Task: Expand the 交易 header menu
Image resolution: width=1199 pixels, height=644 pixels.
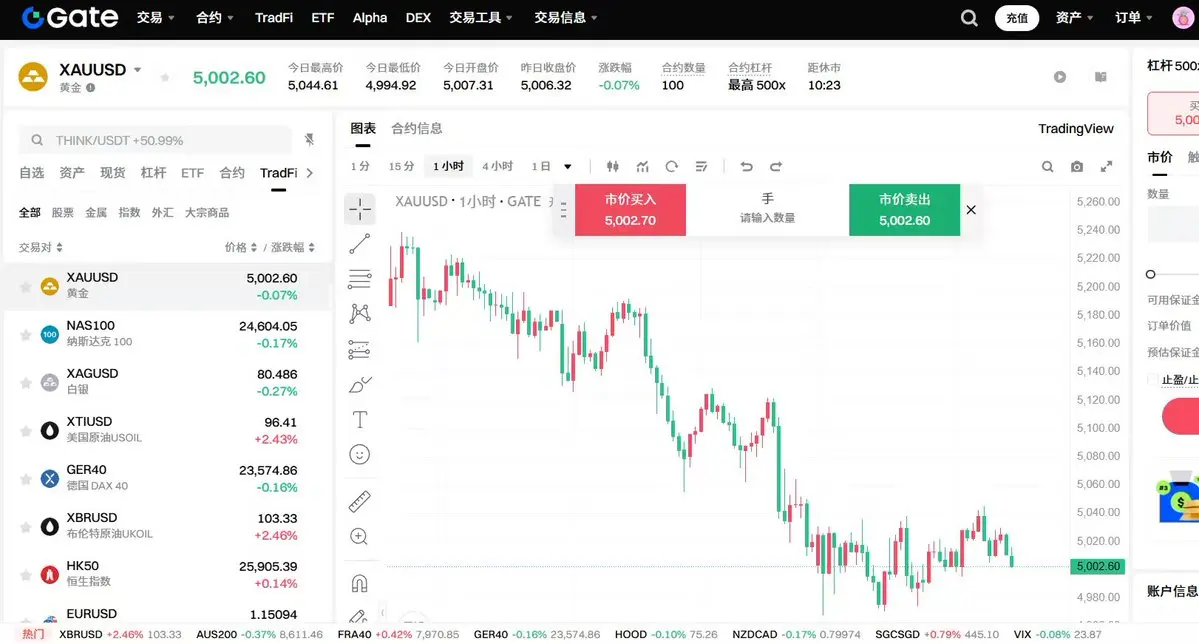Action: point(156,18)
